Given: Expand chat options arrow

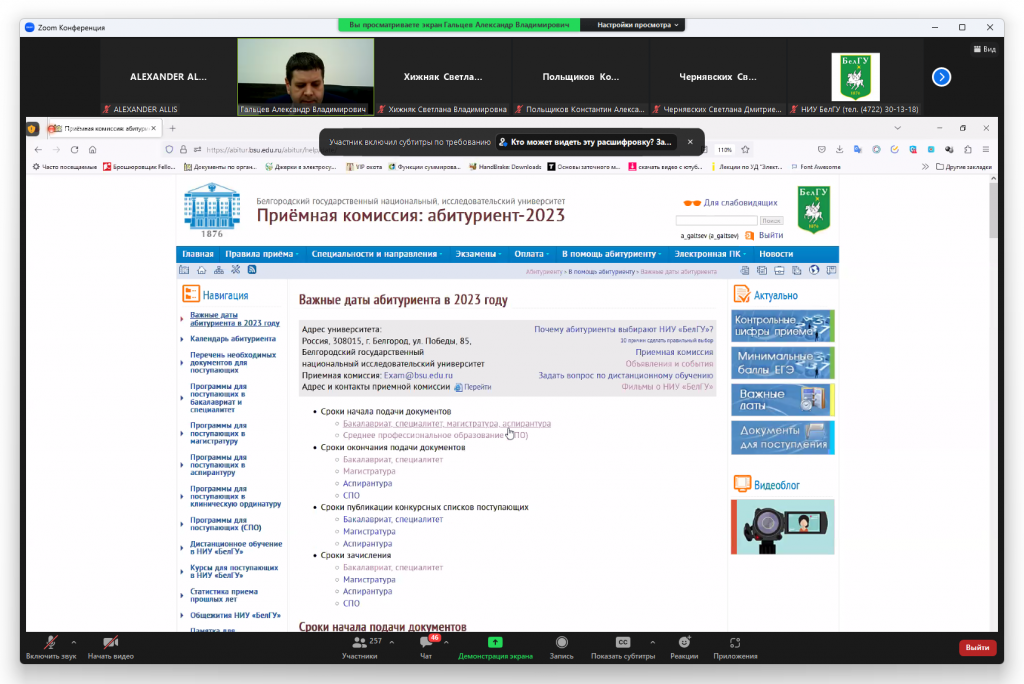Looking at the screenshot, I should tap(446, 642).
